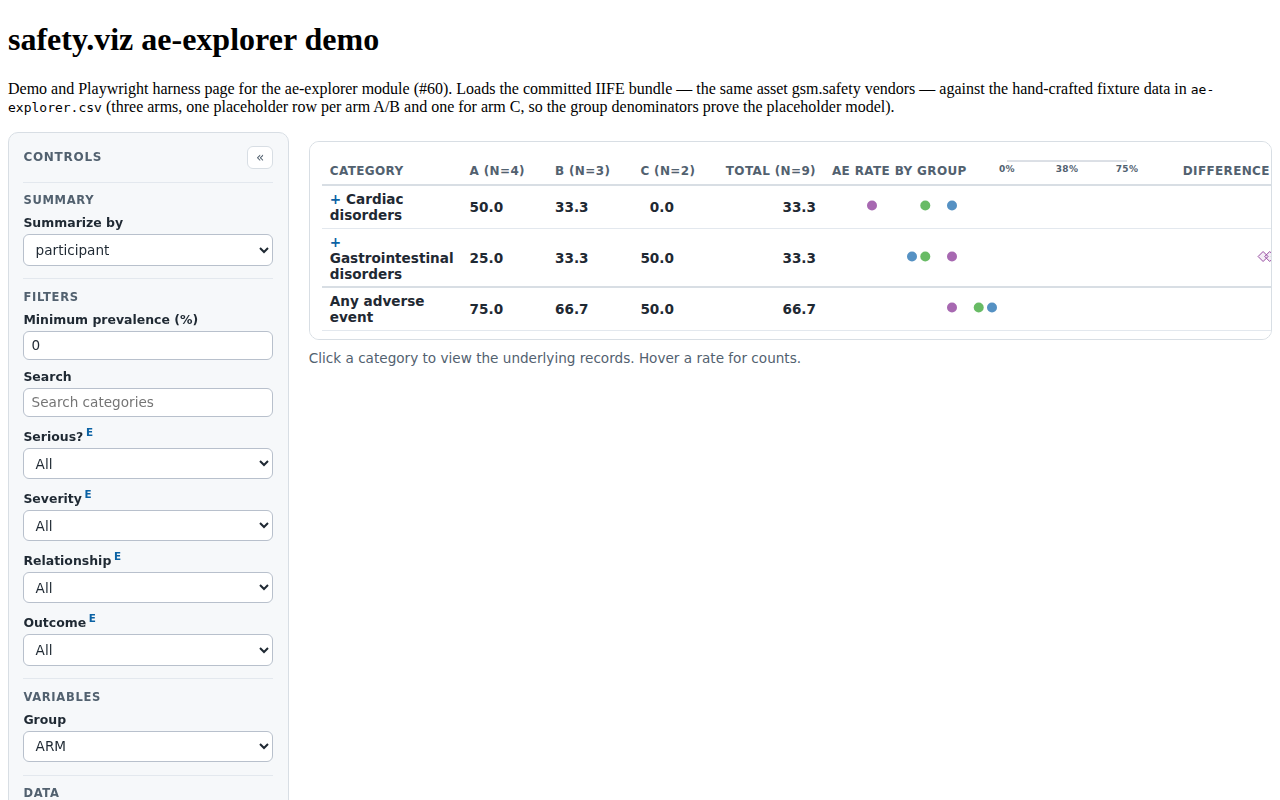Click the purple dot in Any adverse event row
This screenshot has width=1280, height=800.
[x=952, y=307]
